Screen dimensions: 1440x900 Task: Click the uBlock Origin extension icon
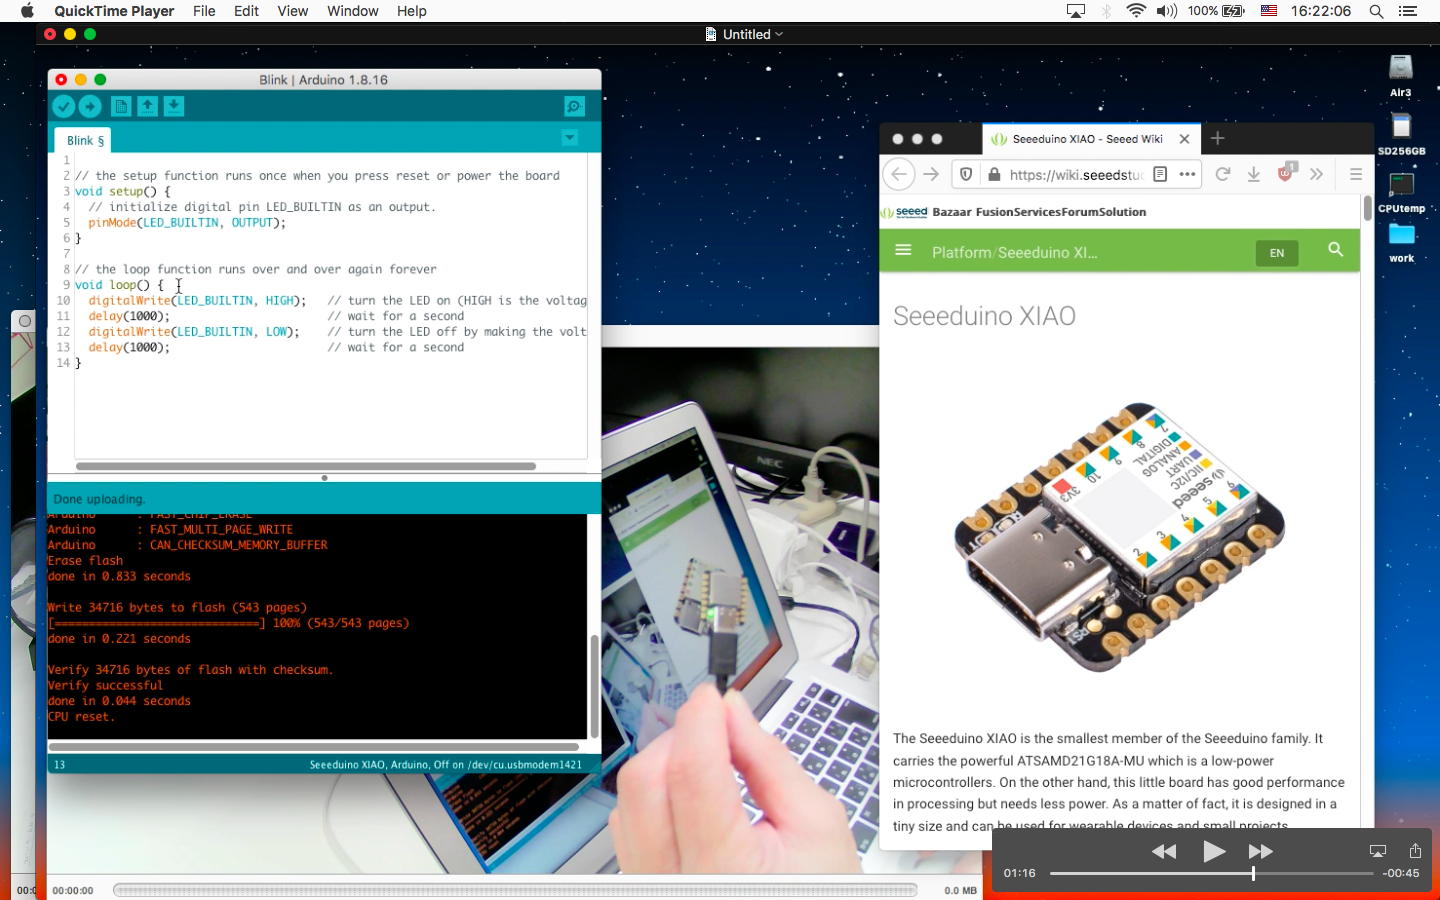pyautogui.click(x=1286, y=173)
